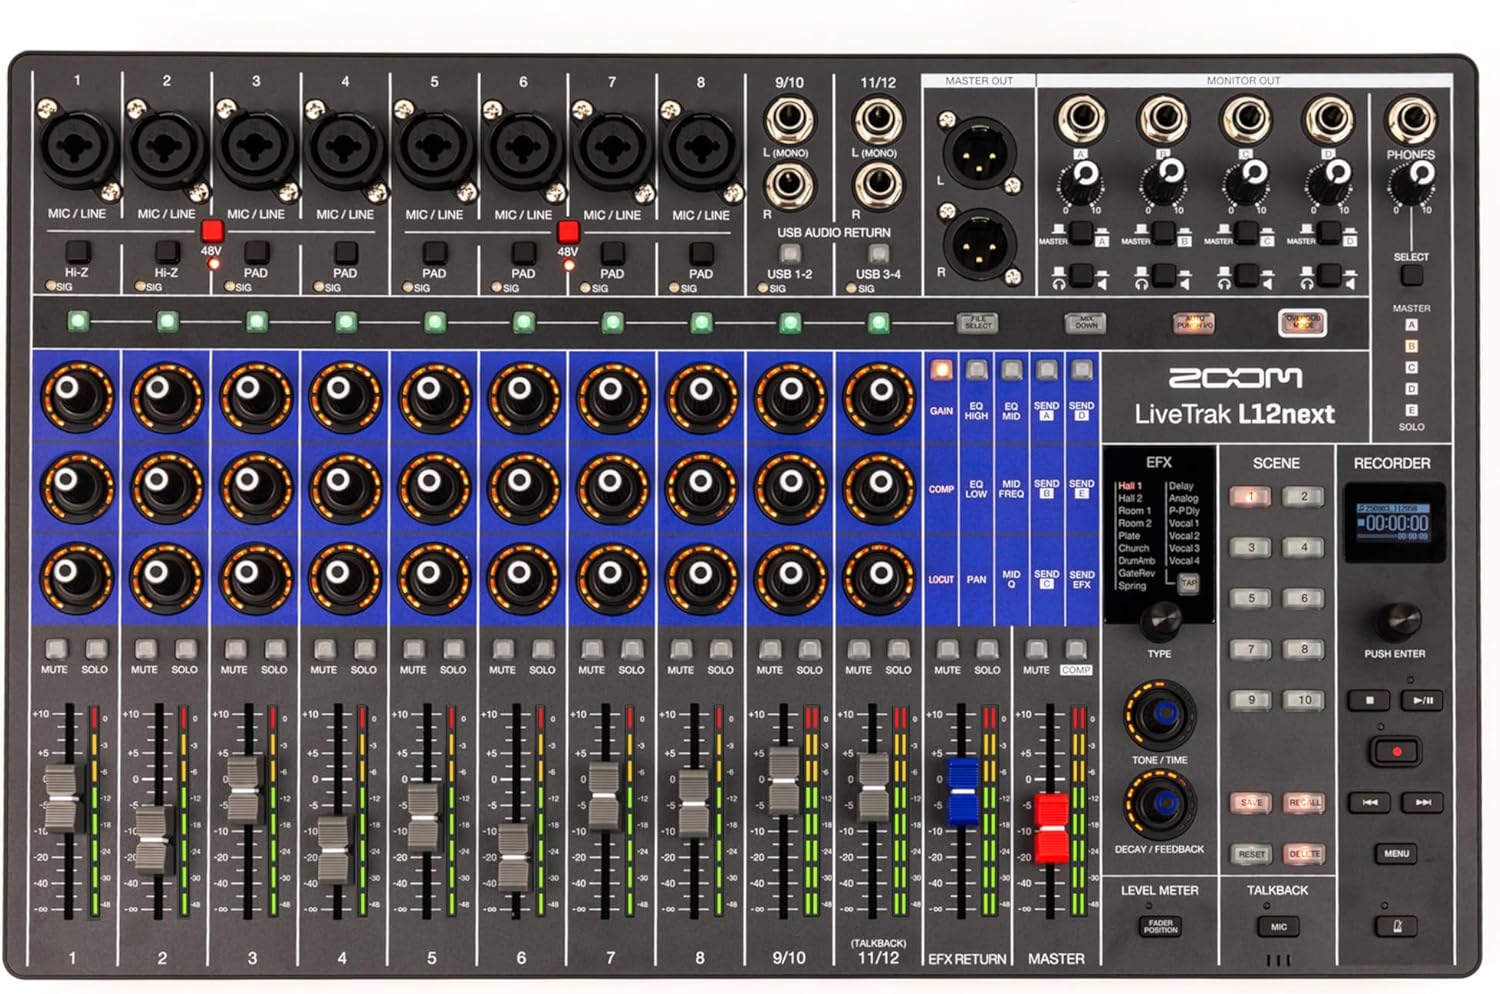Click the play/pause transport button
The width and height of the screenshot is (1500, 994).
tap(1424, 701)
